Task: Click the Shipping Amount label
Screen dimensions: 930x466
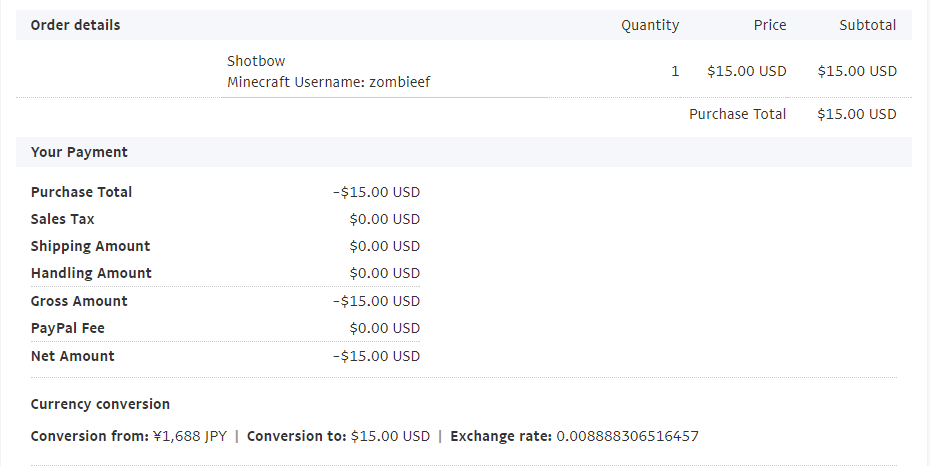Action: pos(90,246)
